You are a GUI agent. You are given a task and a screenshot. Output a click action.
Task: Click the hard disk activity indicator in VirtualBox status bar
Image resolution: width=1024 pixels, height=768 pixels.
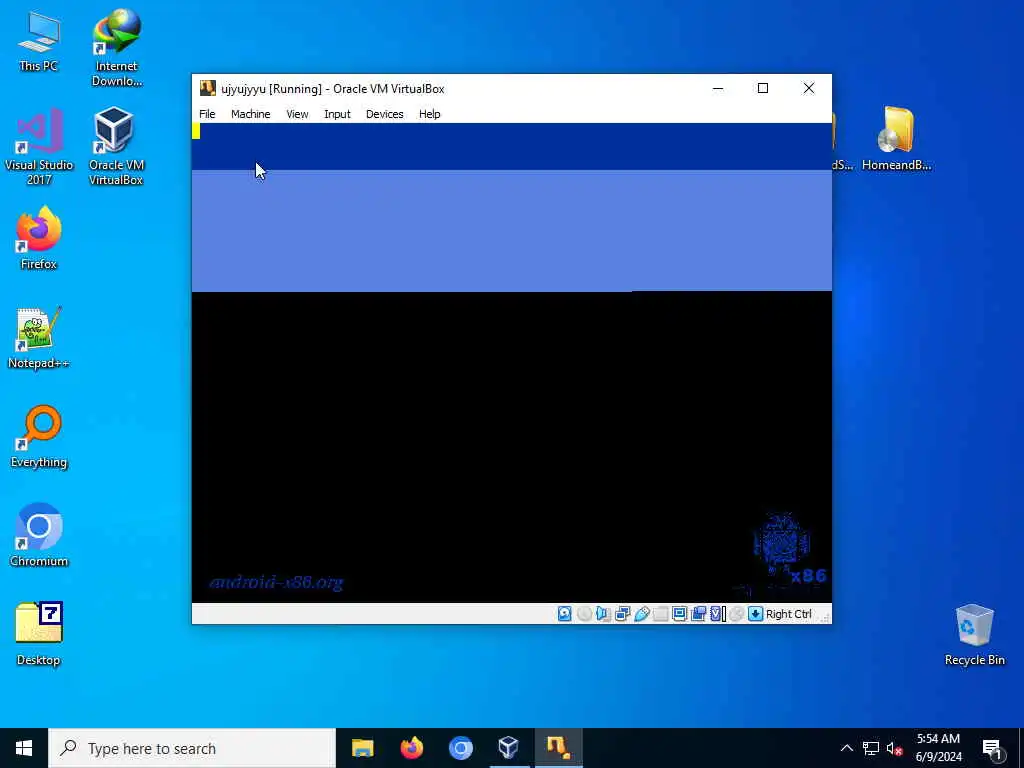tap(565, 614)
